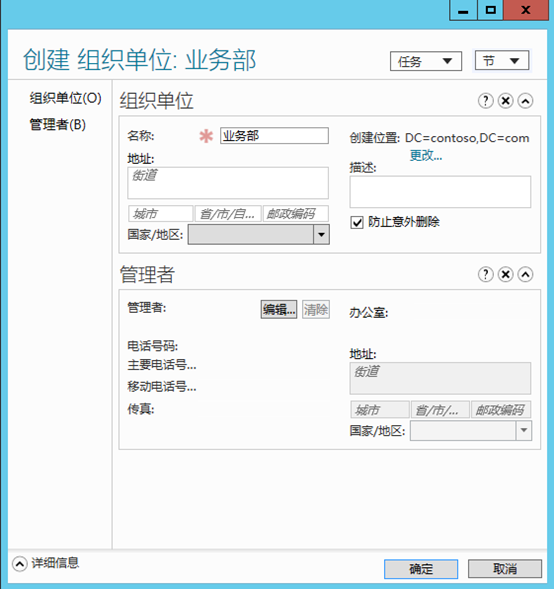
Task: Toggle 防止意外删除 checkbox
Action: point(357,222)
